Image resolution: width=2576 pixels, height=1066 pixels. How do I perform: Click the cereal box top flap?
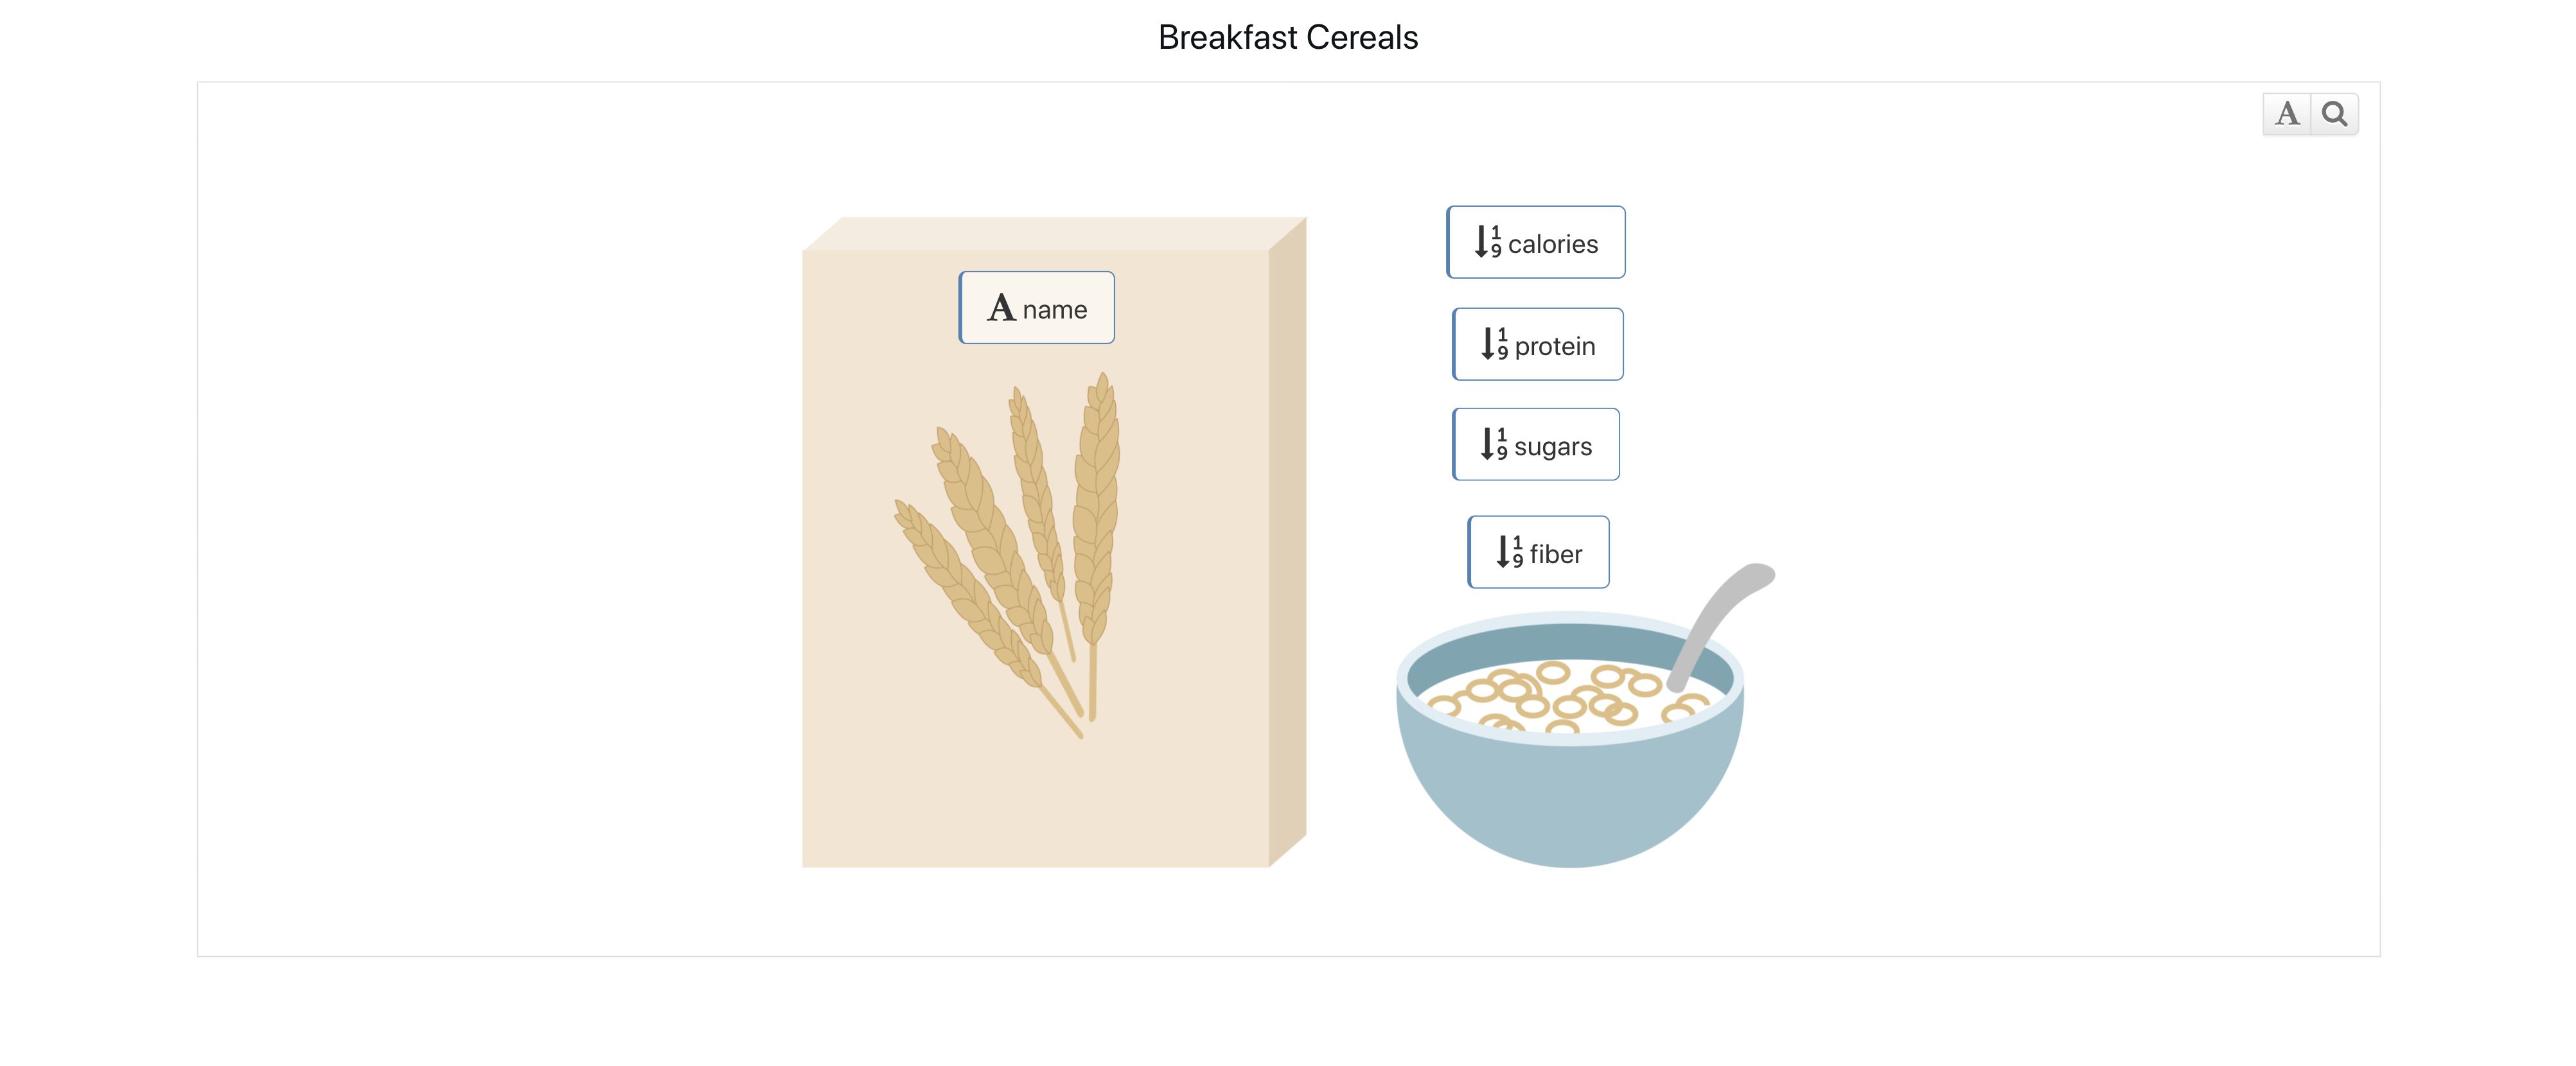pyautogui.click(x=1055, y=234)
